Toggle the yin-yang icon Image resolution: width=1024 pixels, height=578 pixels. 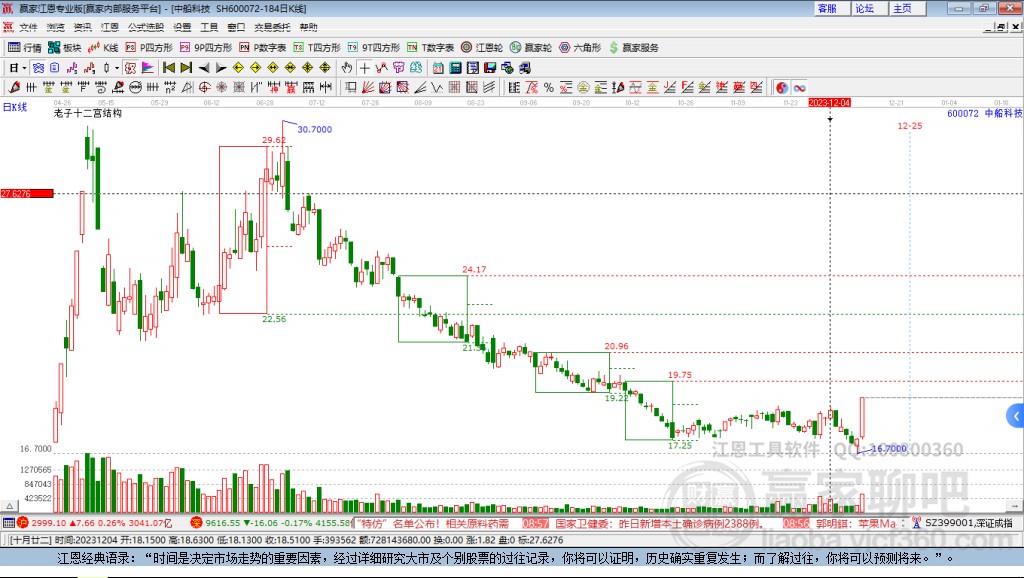pos(782,88)
